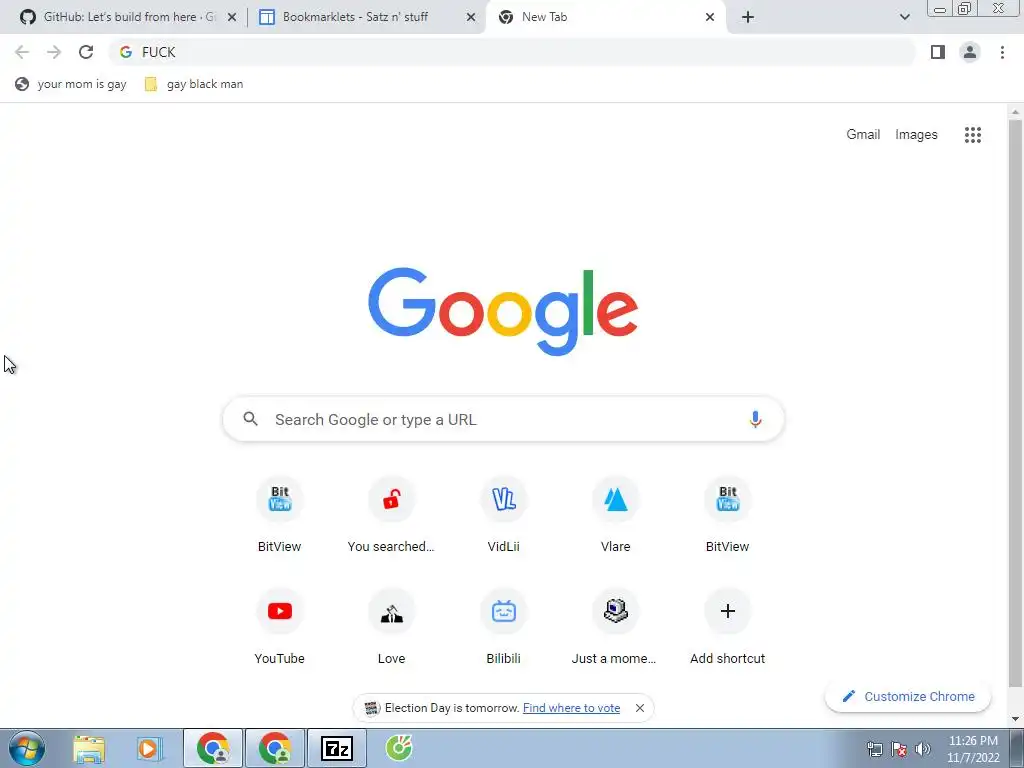The width and height of the screenshot is (1024, 768).
Task: Start voice search with microphone icon
Action: (x=755, y=419)
